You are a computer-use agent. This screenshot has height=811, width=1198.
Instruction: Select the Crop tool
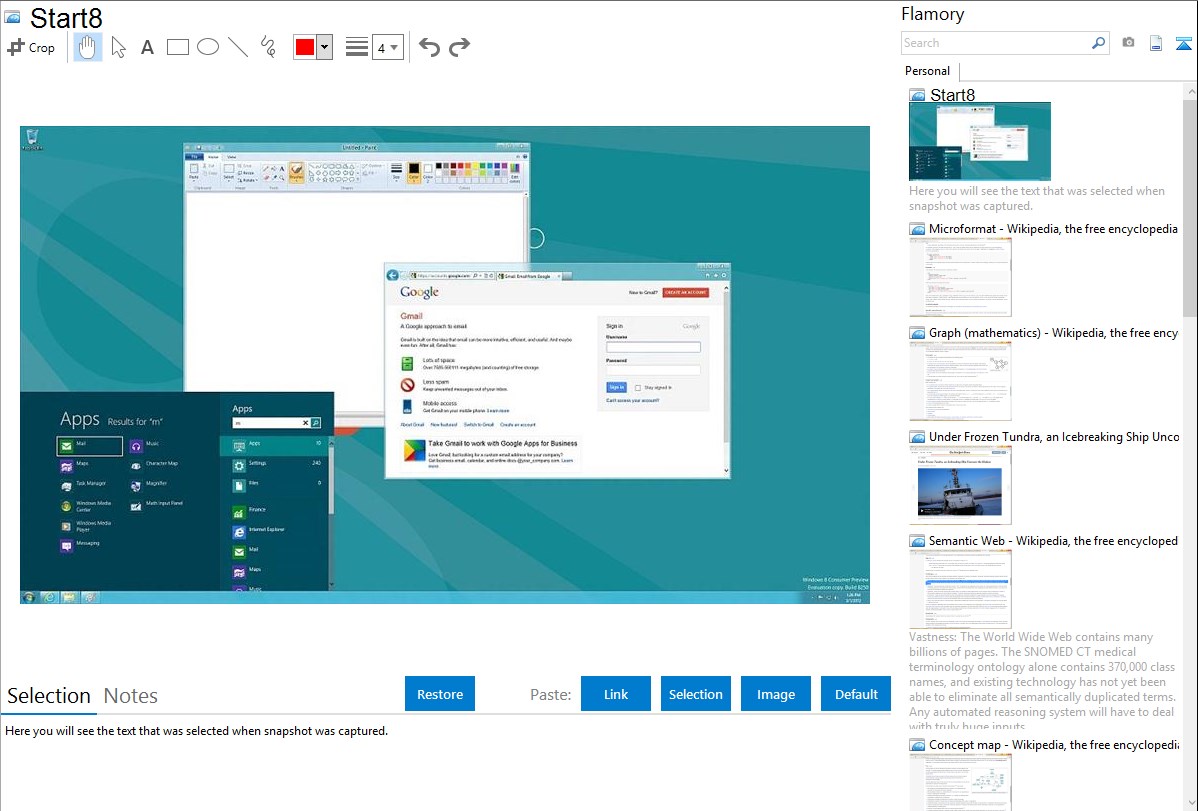click(x=31, y=47)
